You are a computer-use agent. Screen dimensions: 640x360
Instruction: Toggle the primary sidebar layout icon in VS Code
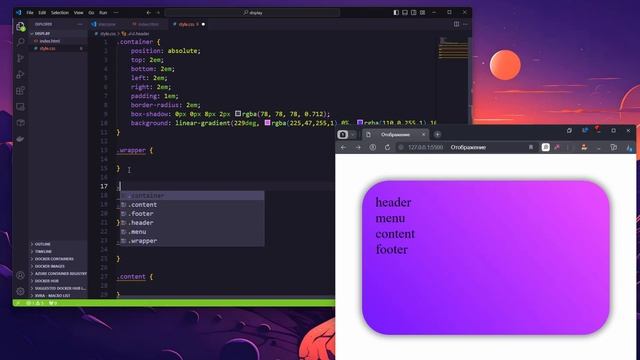coord(396,13)
